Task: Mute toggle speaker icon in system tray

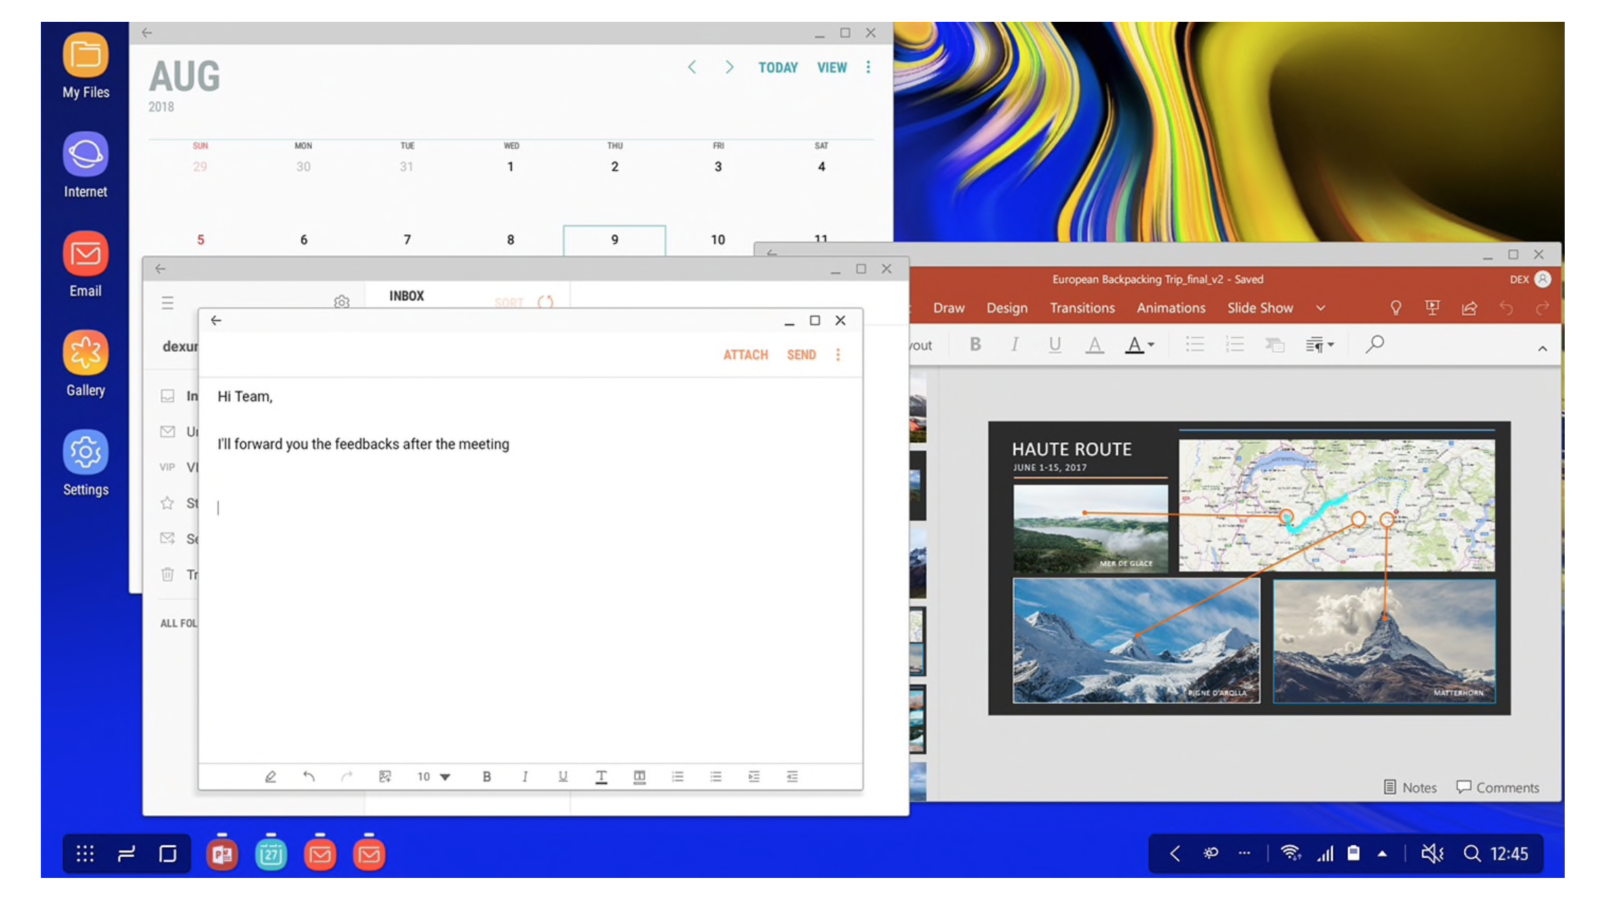Action: pyautogui.click(x=1432, y=853)
